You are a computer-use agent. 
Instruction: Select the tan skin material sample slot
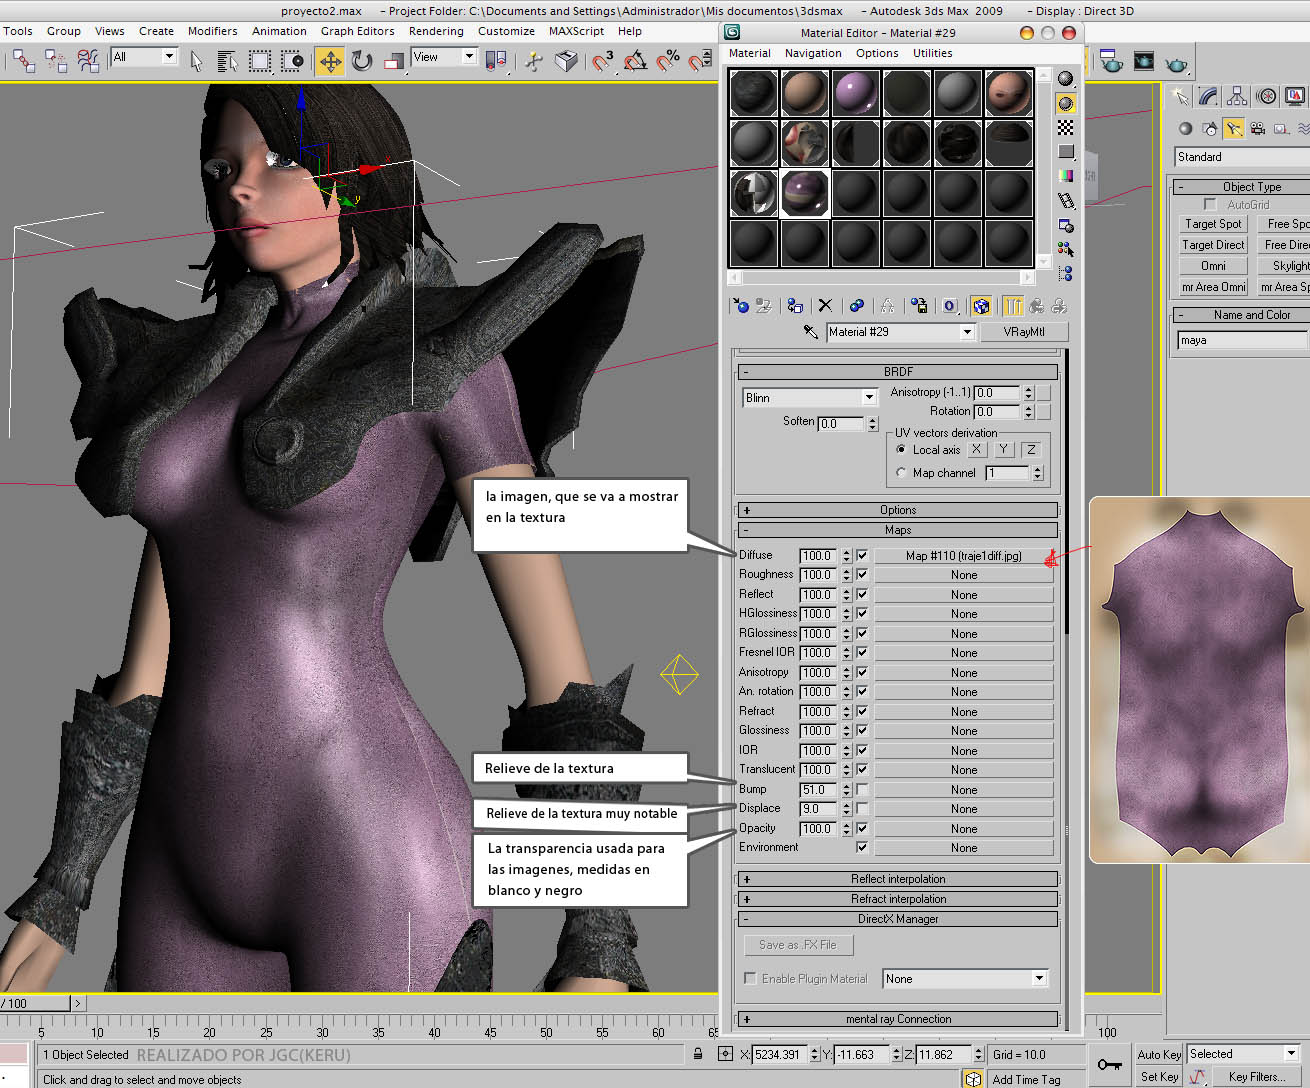(804, 93)
